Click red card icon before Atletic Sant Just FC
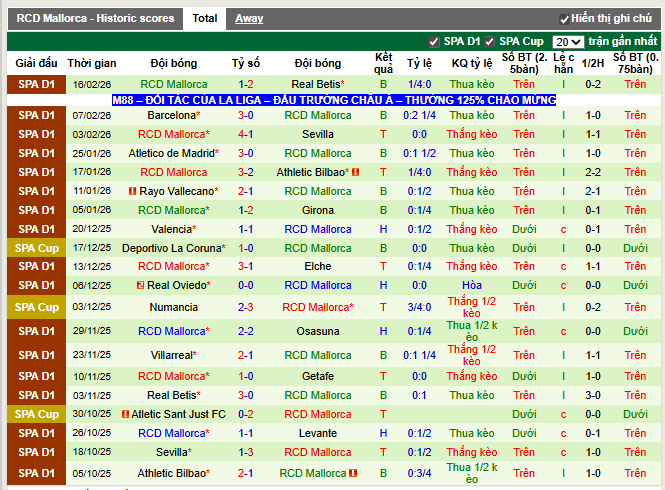Screen dimensions: 665x490 pyautogui.click(x=125, y=414)
